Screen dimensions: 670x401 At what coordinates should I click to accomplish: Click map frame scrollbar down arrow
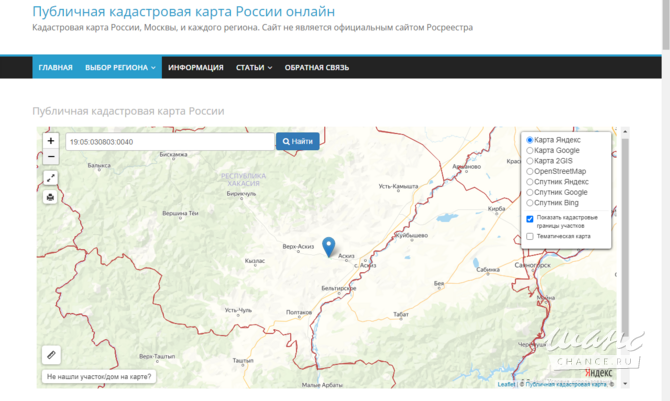(x=625, y=383)
